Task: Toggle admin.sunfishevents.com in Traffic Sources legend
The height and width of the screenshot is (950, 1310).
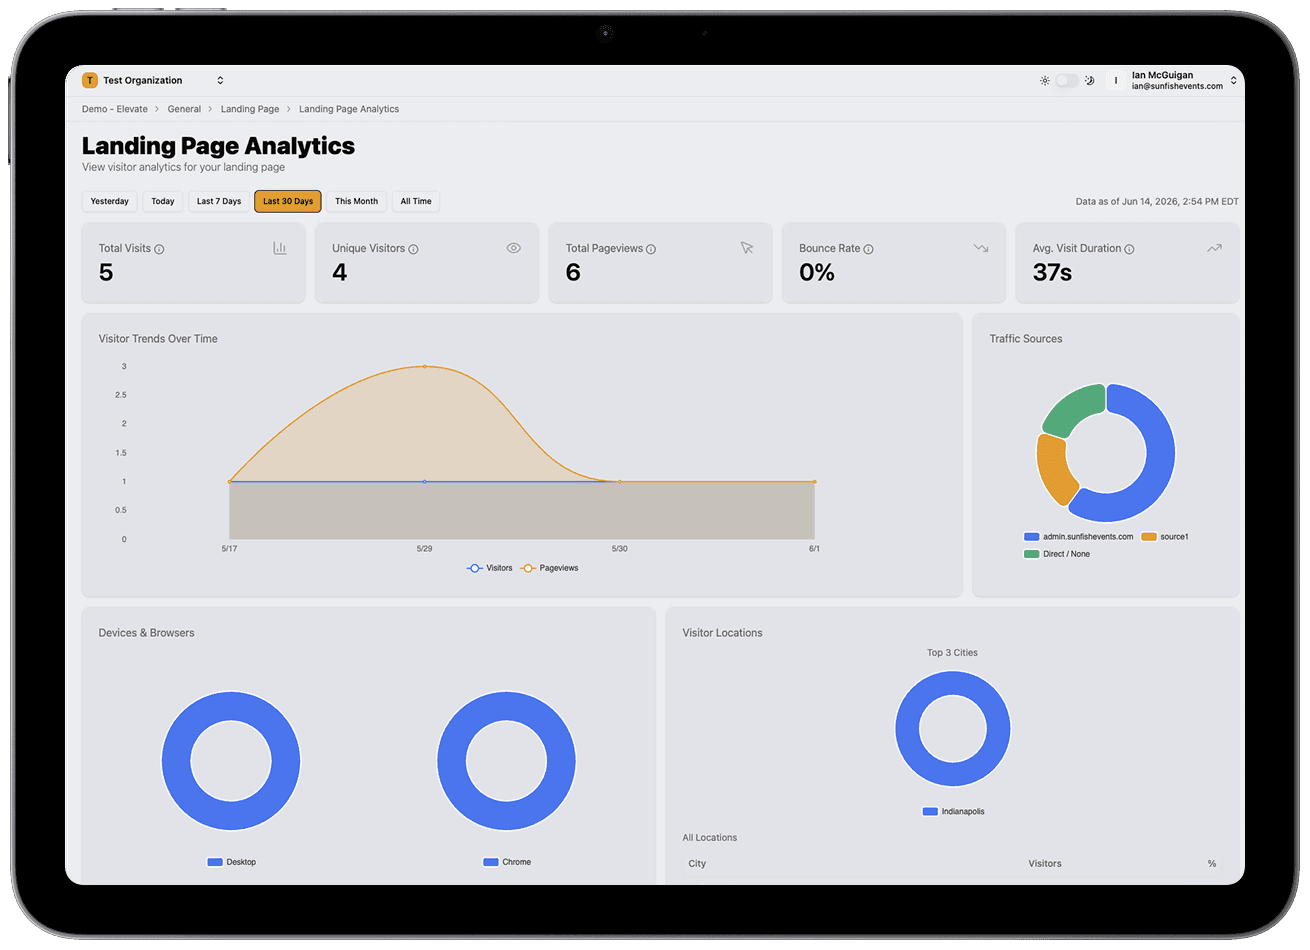Action: [1078, 537]
